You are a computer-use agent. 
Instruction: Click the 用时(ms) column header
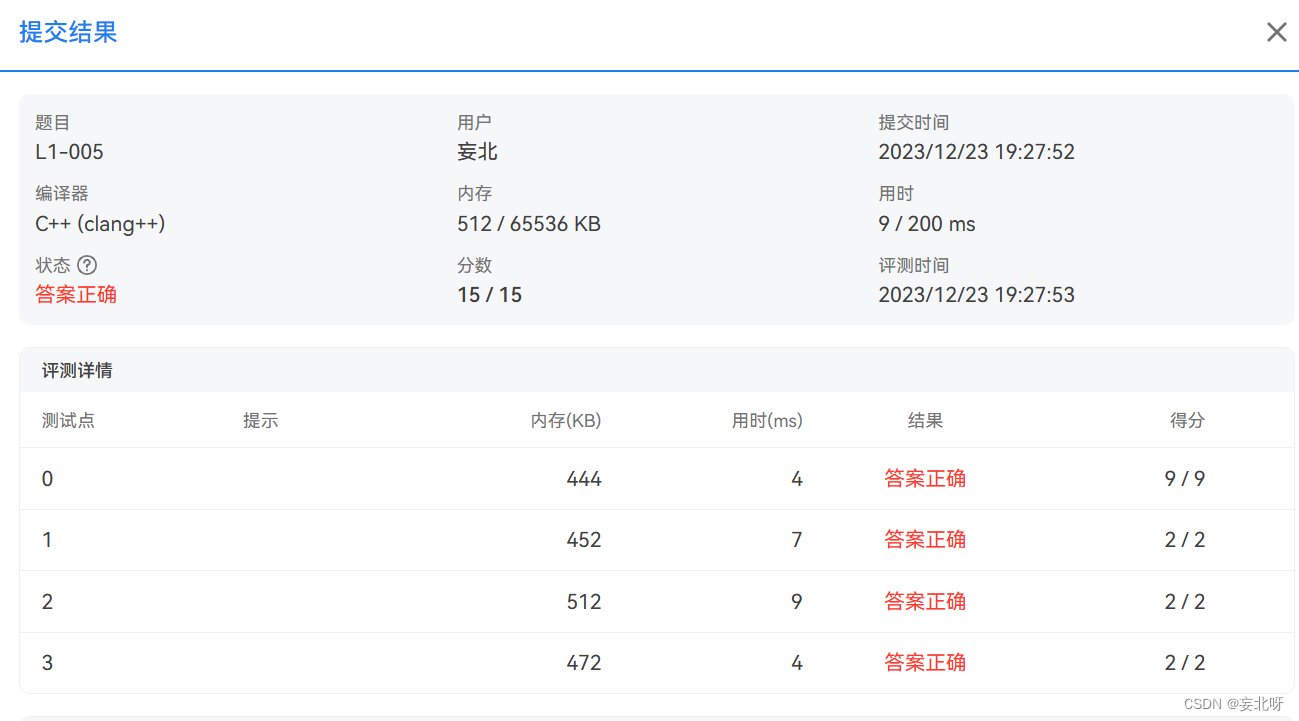click(767, 421)
